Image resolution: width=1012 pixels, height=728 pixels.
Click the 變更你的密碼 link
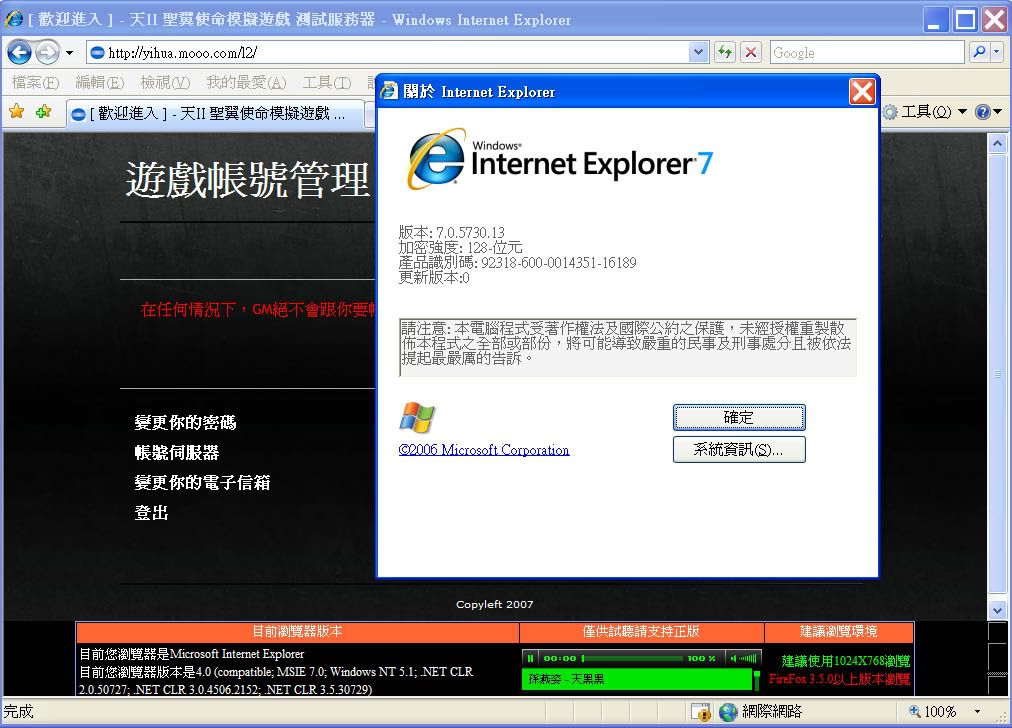tap(185, 423)
